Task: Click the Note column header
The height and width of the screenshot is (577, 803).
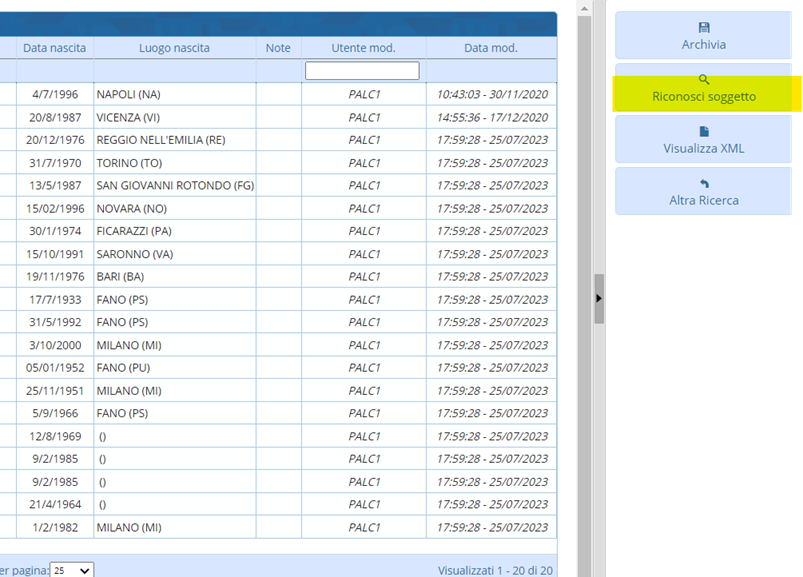Action: coord(278,48)
